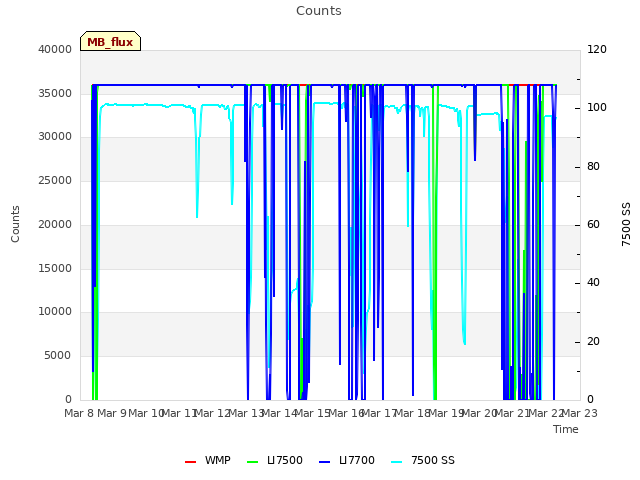The height and width of the screenshot is (480, 640).
Task: Click the 15000 left axis tick
Action: pyautogui.click(x=55, y=269)
